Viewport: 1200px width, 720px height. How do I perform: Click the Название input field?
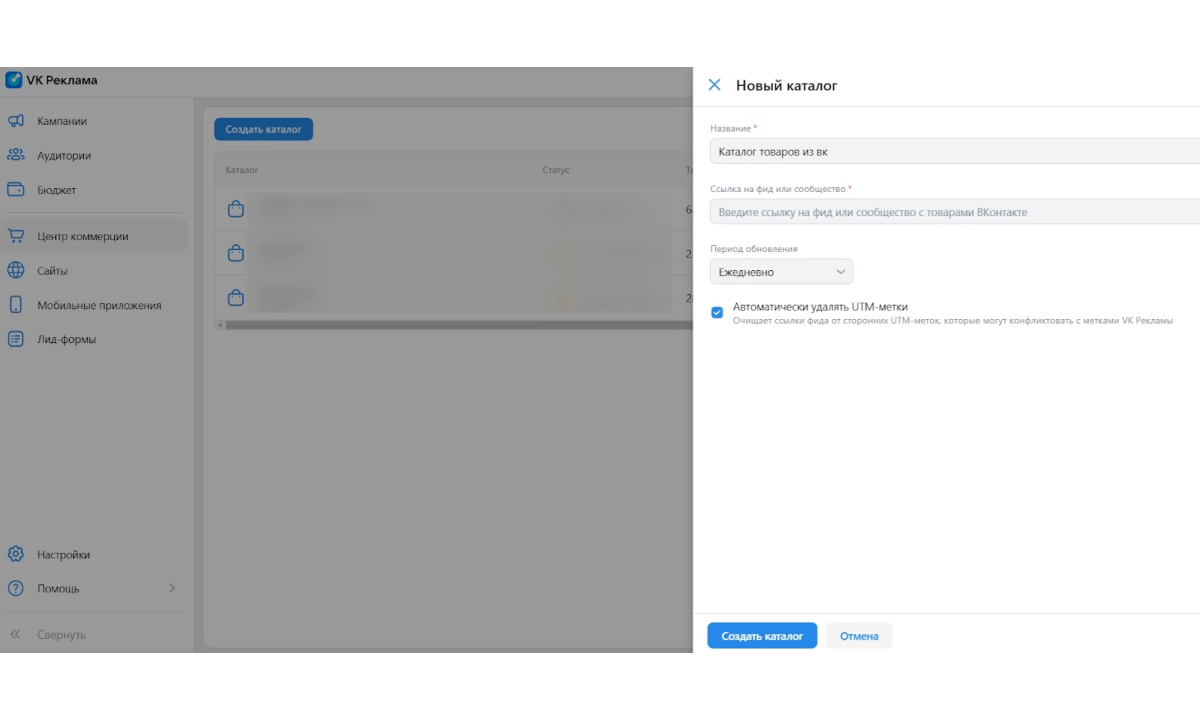[x=955, y=151]
